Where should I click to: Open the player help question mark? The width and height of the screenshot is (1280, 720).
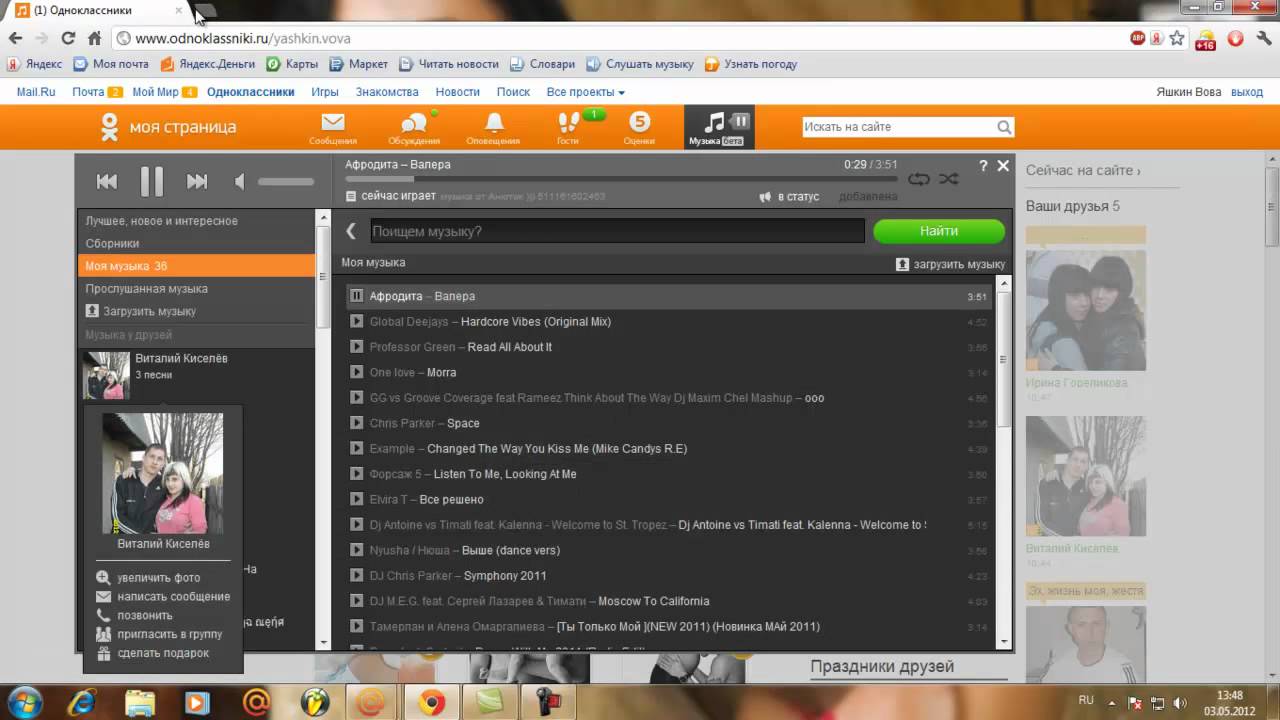click(983, 166)
